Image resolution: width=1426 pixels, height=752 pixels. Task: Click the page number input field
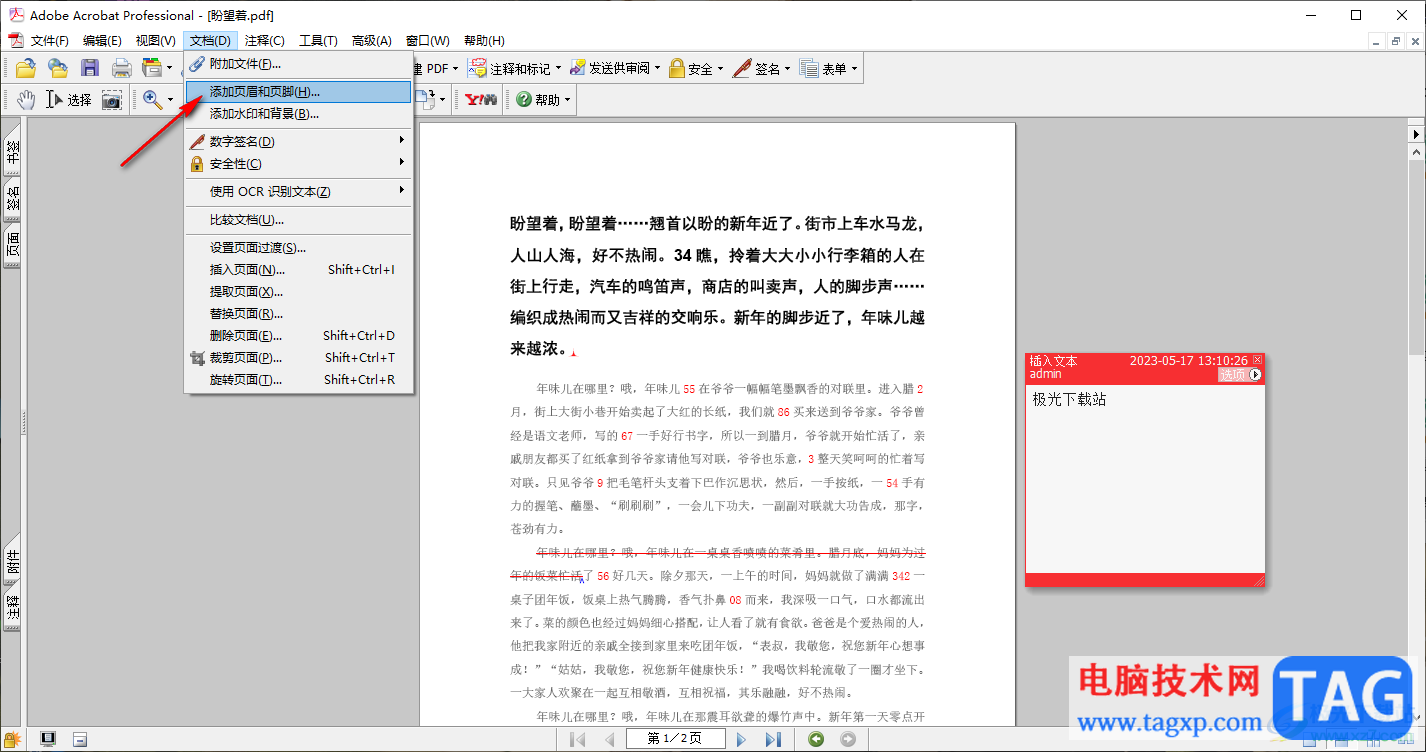675,739
